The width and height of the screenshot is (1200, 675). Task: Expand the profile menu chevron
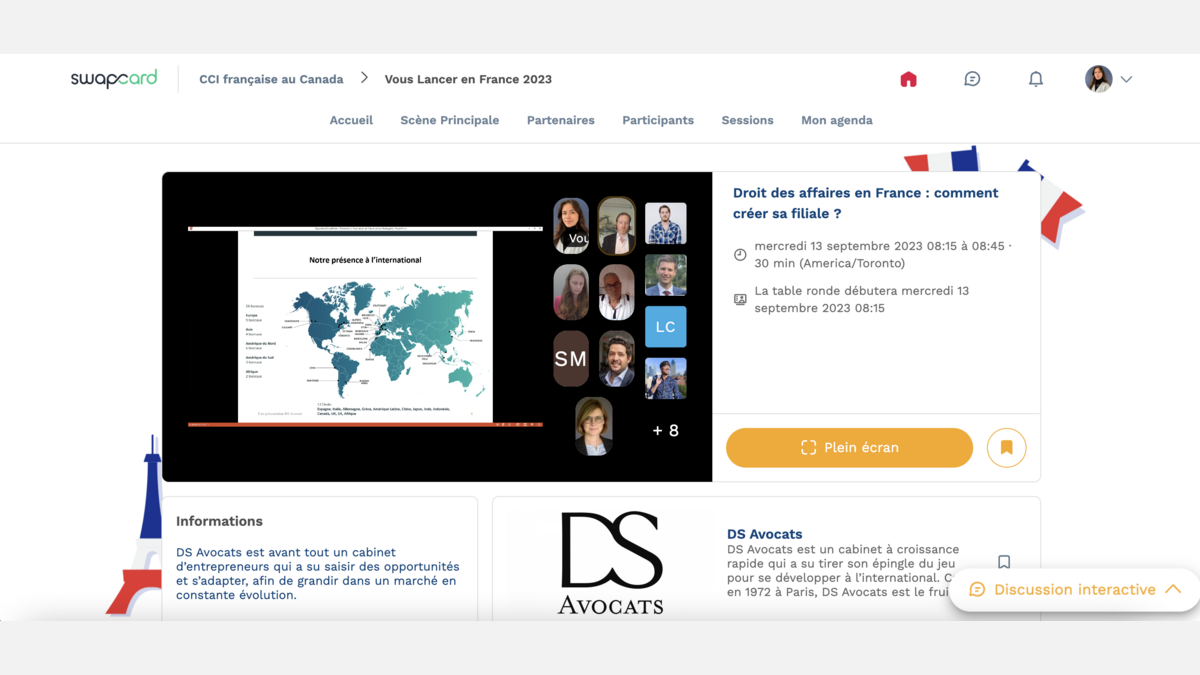1127,79
